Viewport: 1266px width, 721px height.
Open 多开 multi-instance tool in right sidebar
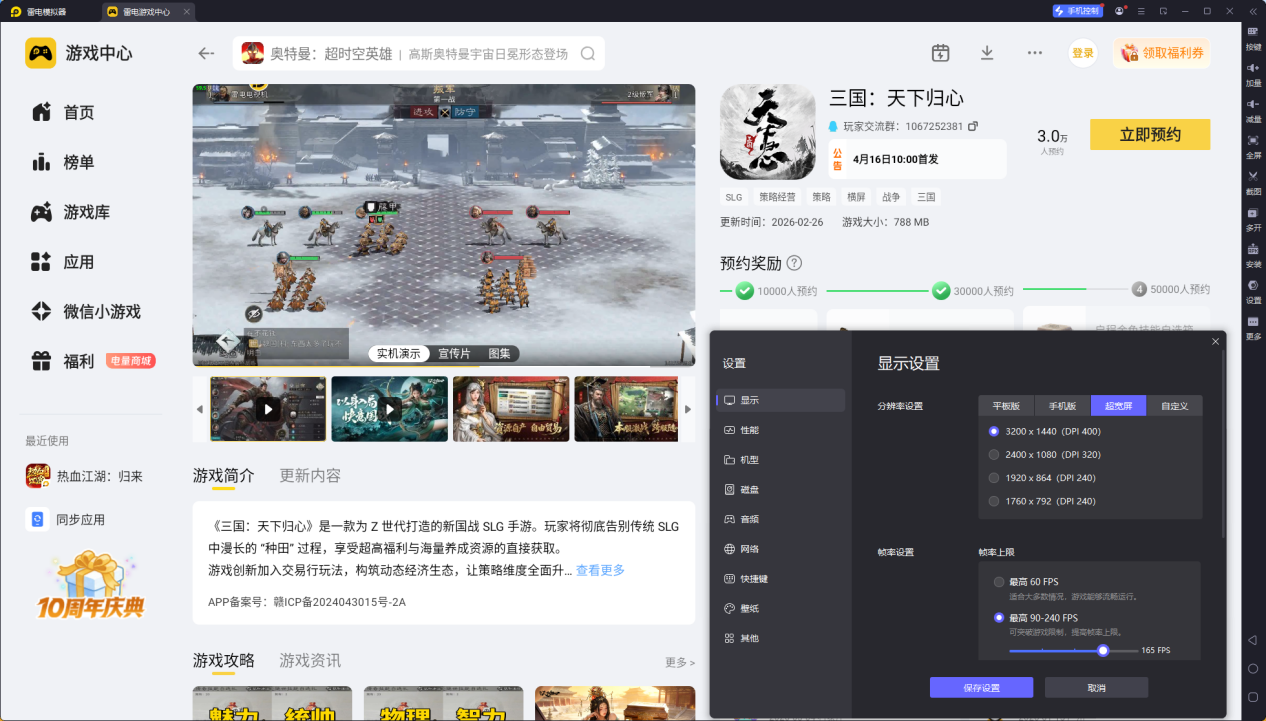(1253, 214)
